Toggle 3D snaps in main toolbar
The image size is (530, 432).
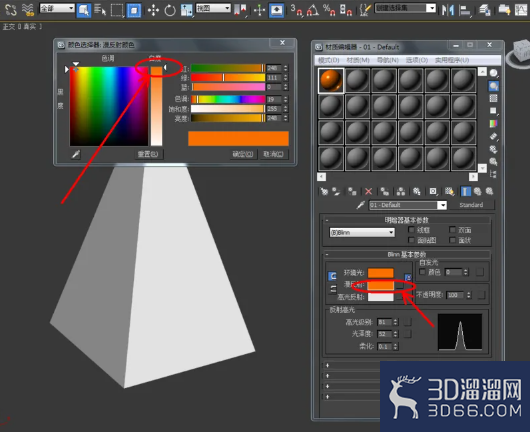(296, 10)
